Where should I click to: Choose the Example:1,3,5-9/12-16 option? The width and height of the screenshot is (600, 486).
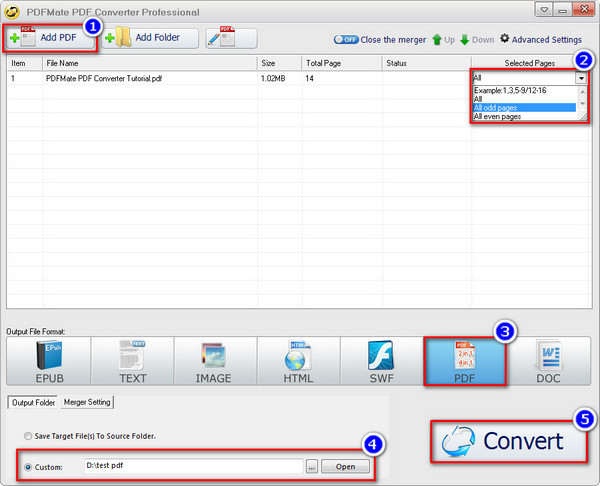click(x=524, y=90)
